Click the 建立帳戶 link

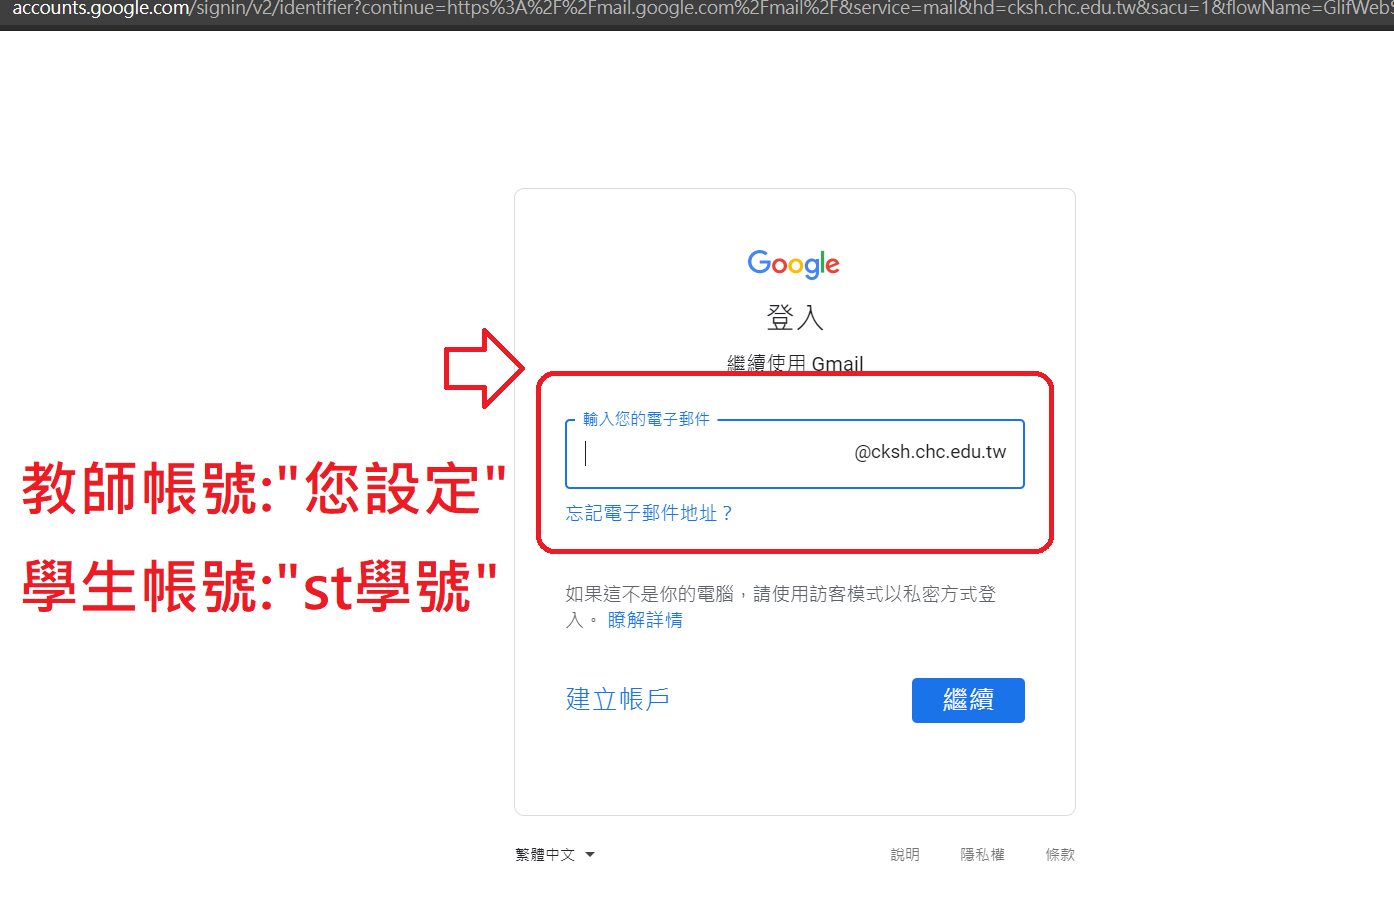618,699
